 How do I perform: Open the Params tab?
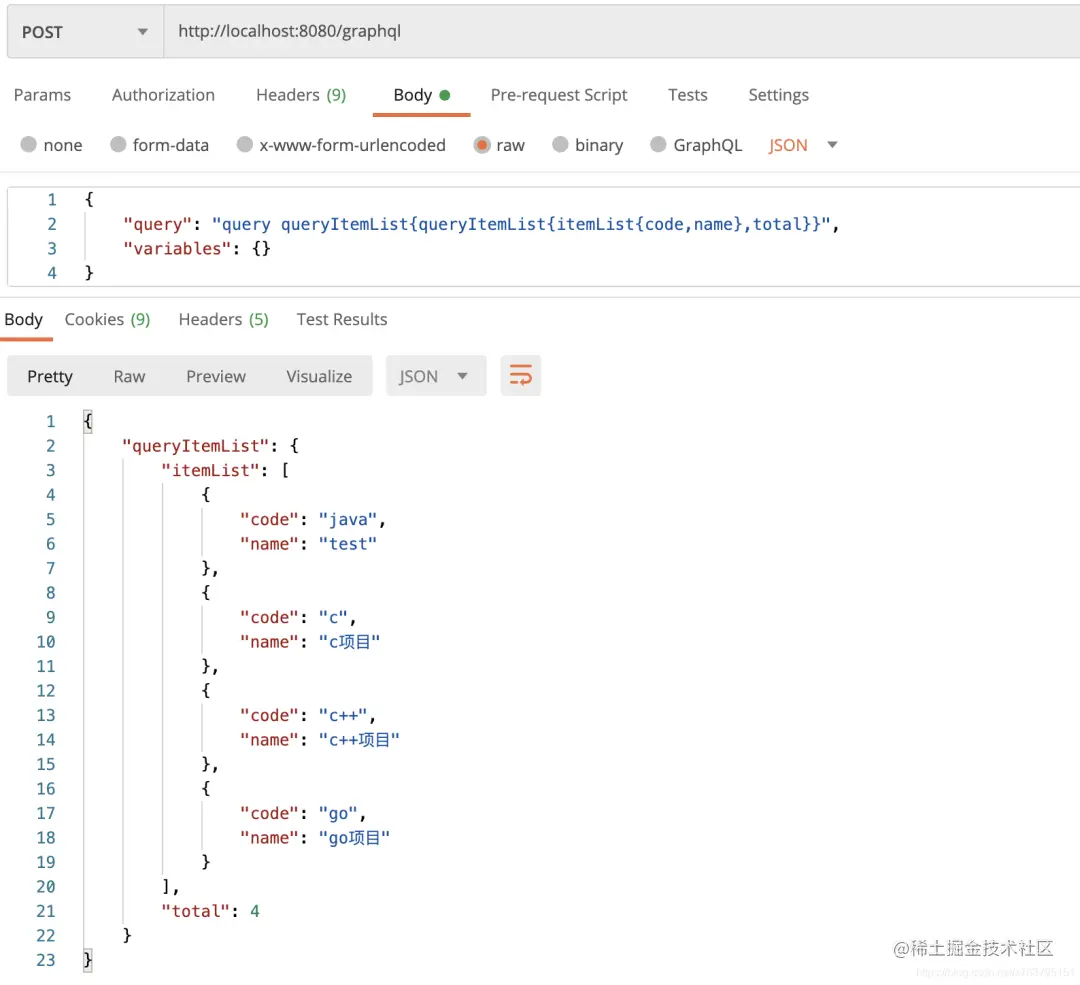point(43,95)
